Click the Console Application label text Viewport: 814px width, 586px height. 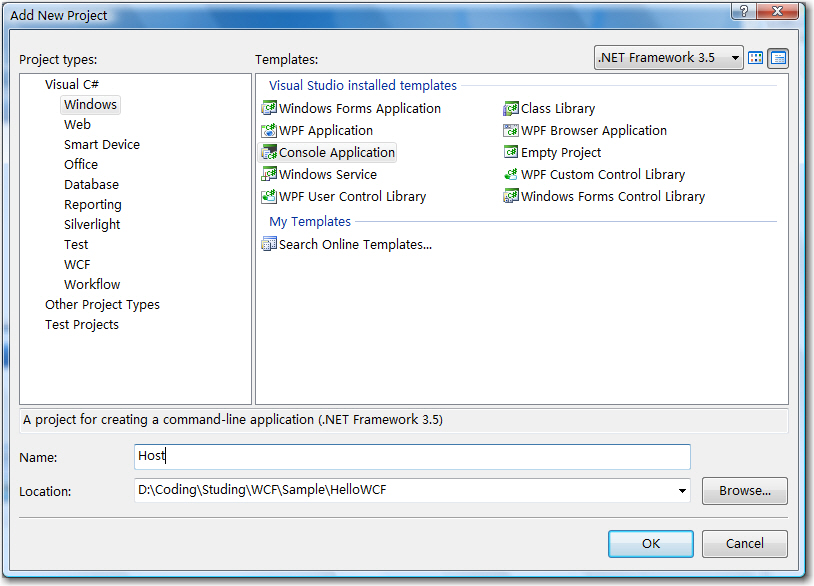(337, 153)
